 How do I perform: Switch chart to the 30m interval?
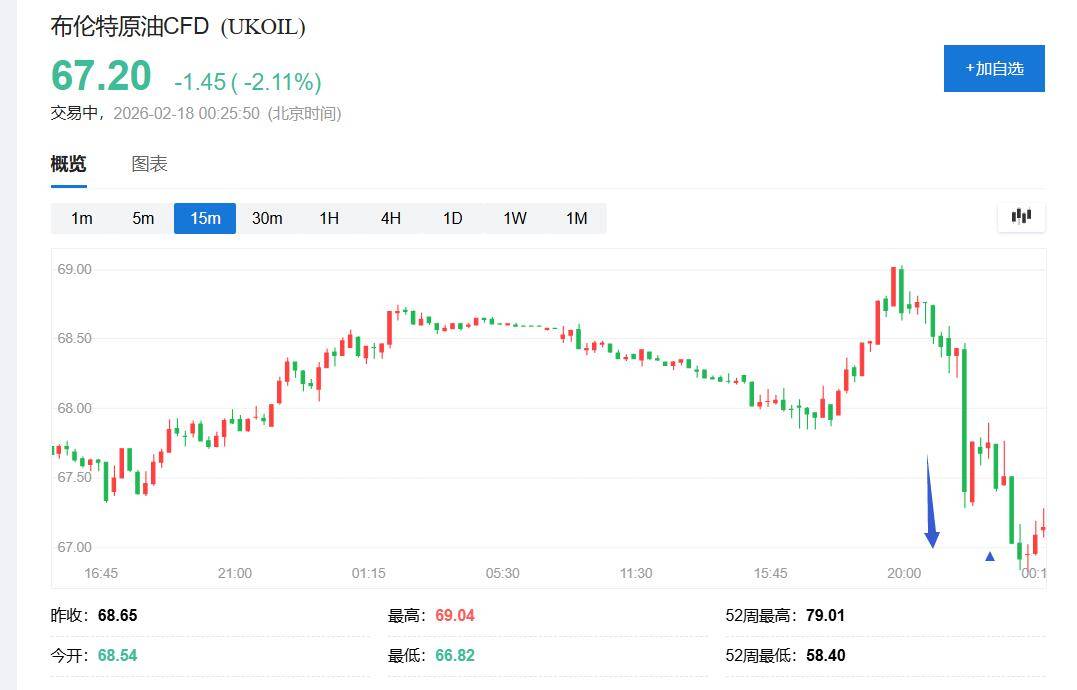click(x=267, y=218)
